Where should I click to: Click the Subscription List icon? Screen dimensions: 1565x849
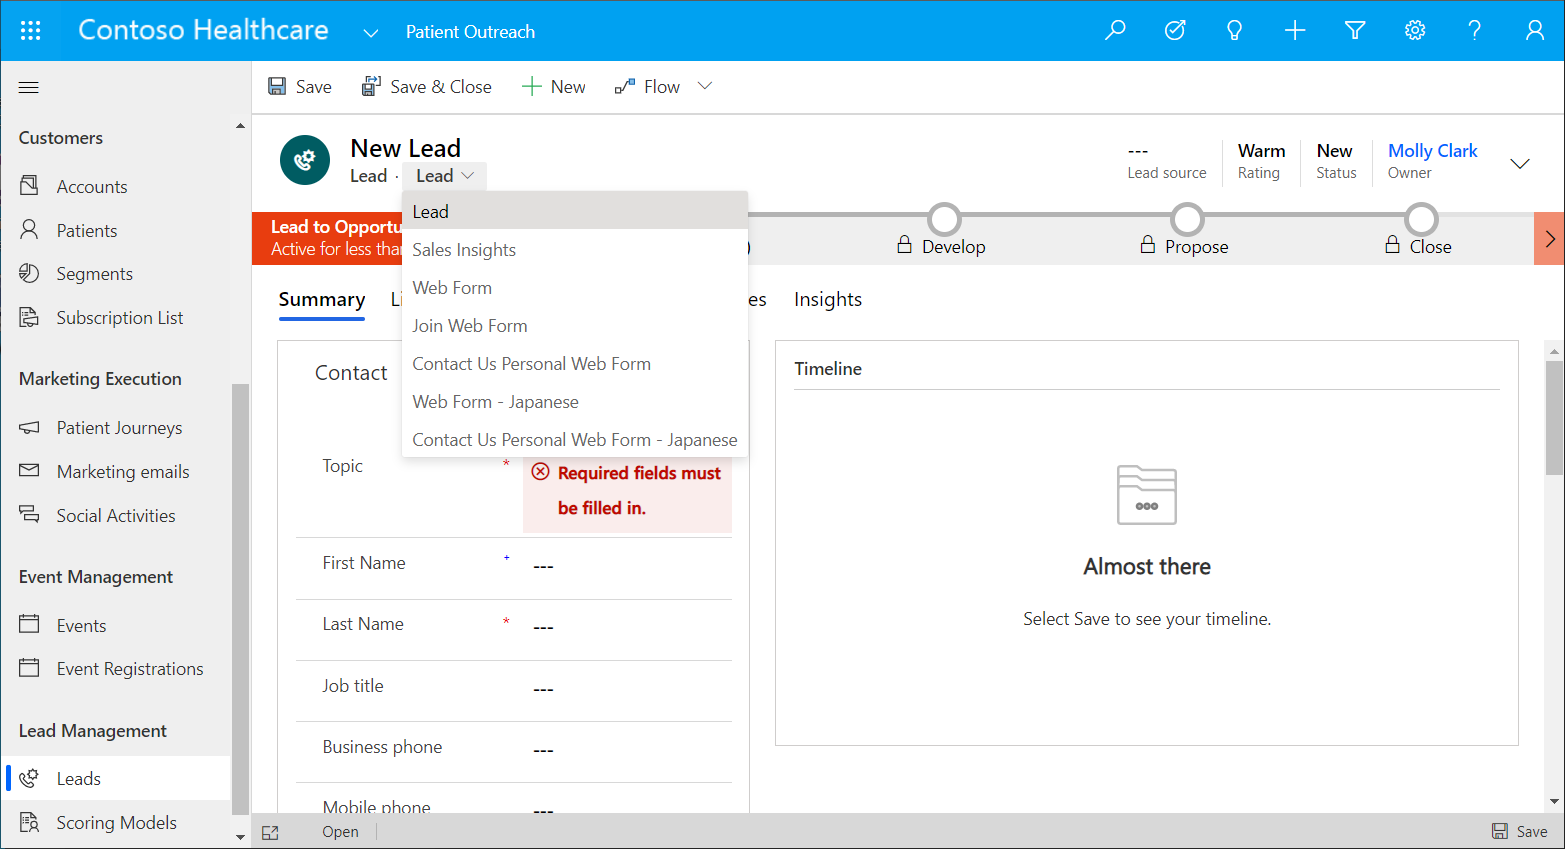[x=30, y=317]
